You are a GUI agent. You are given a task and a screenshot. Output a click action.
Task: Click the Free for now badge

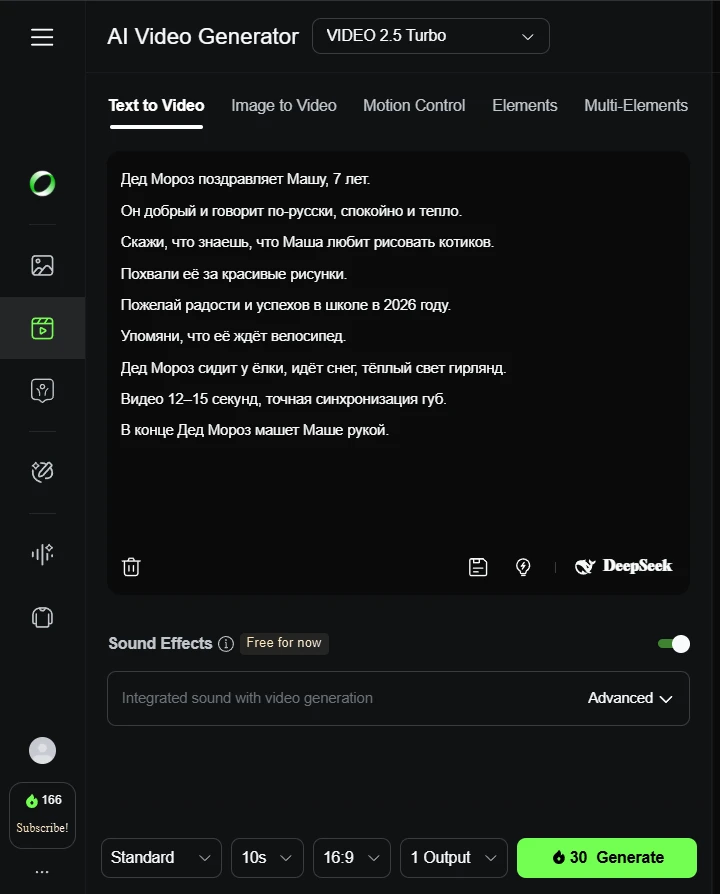pos(284,643)
